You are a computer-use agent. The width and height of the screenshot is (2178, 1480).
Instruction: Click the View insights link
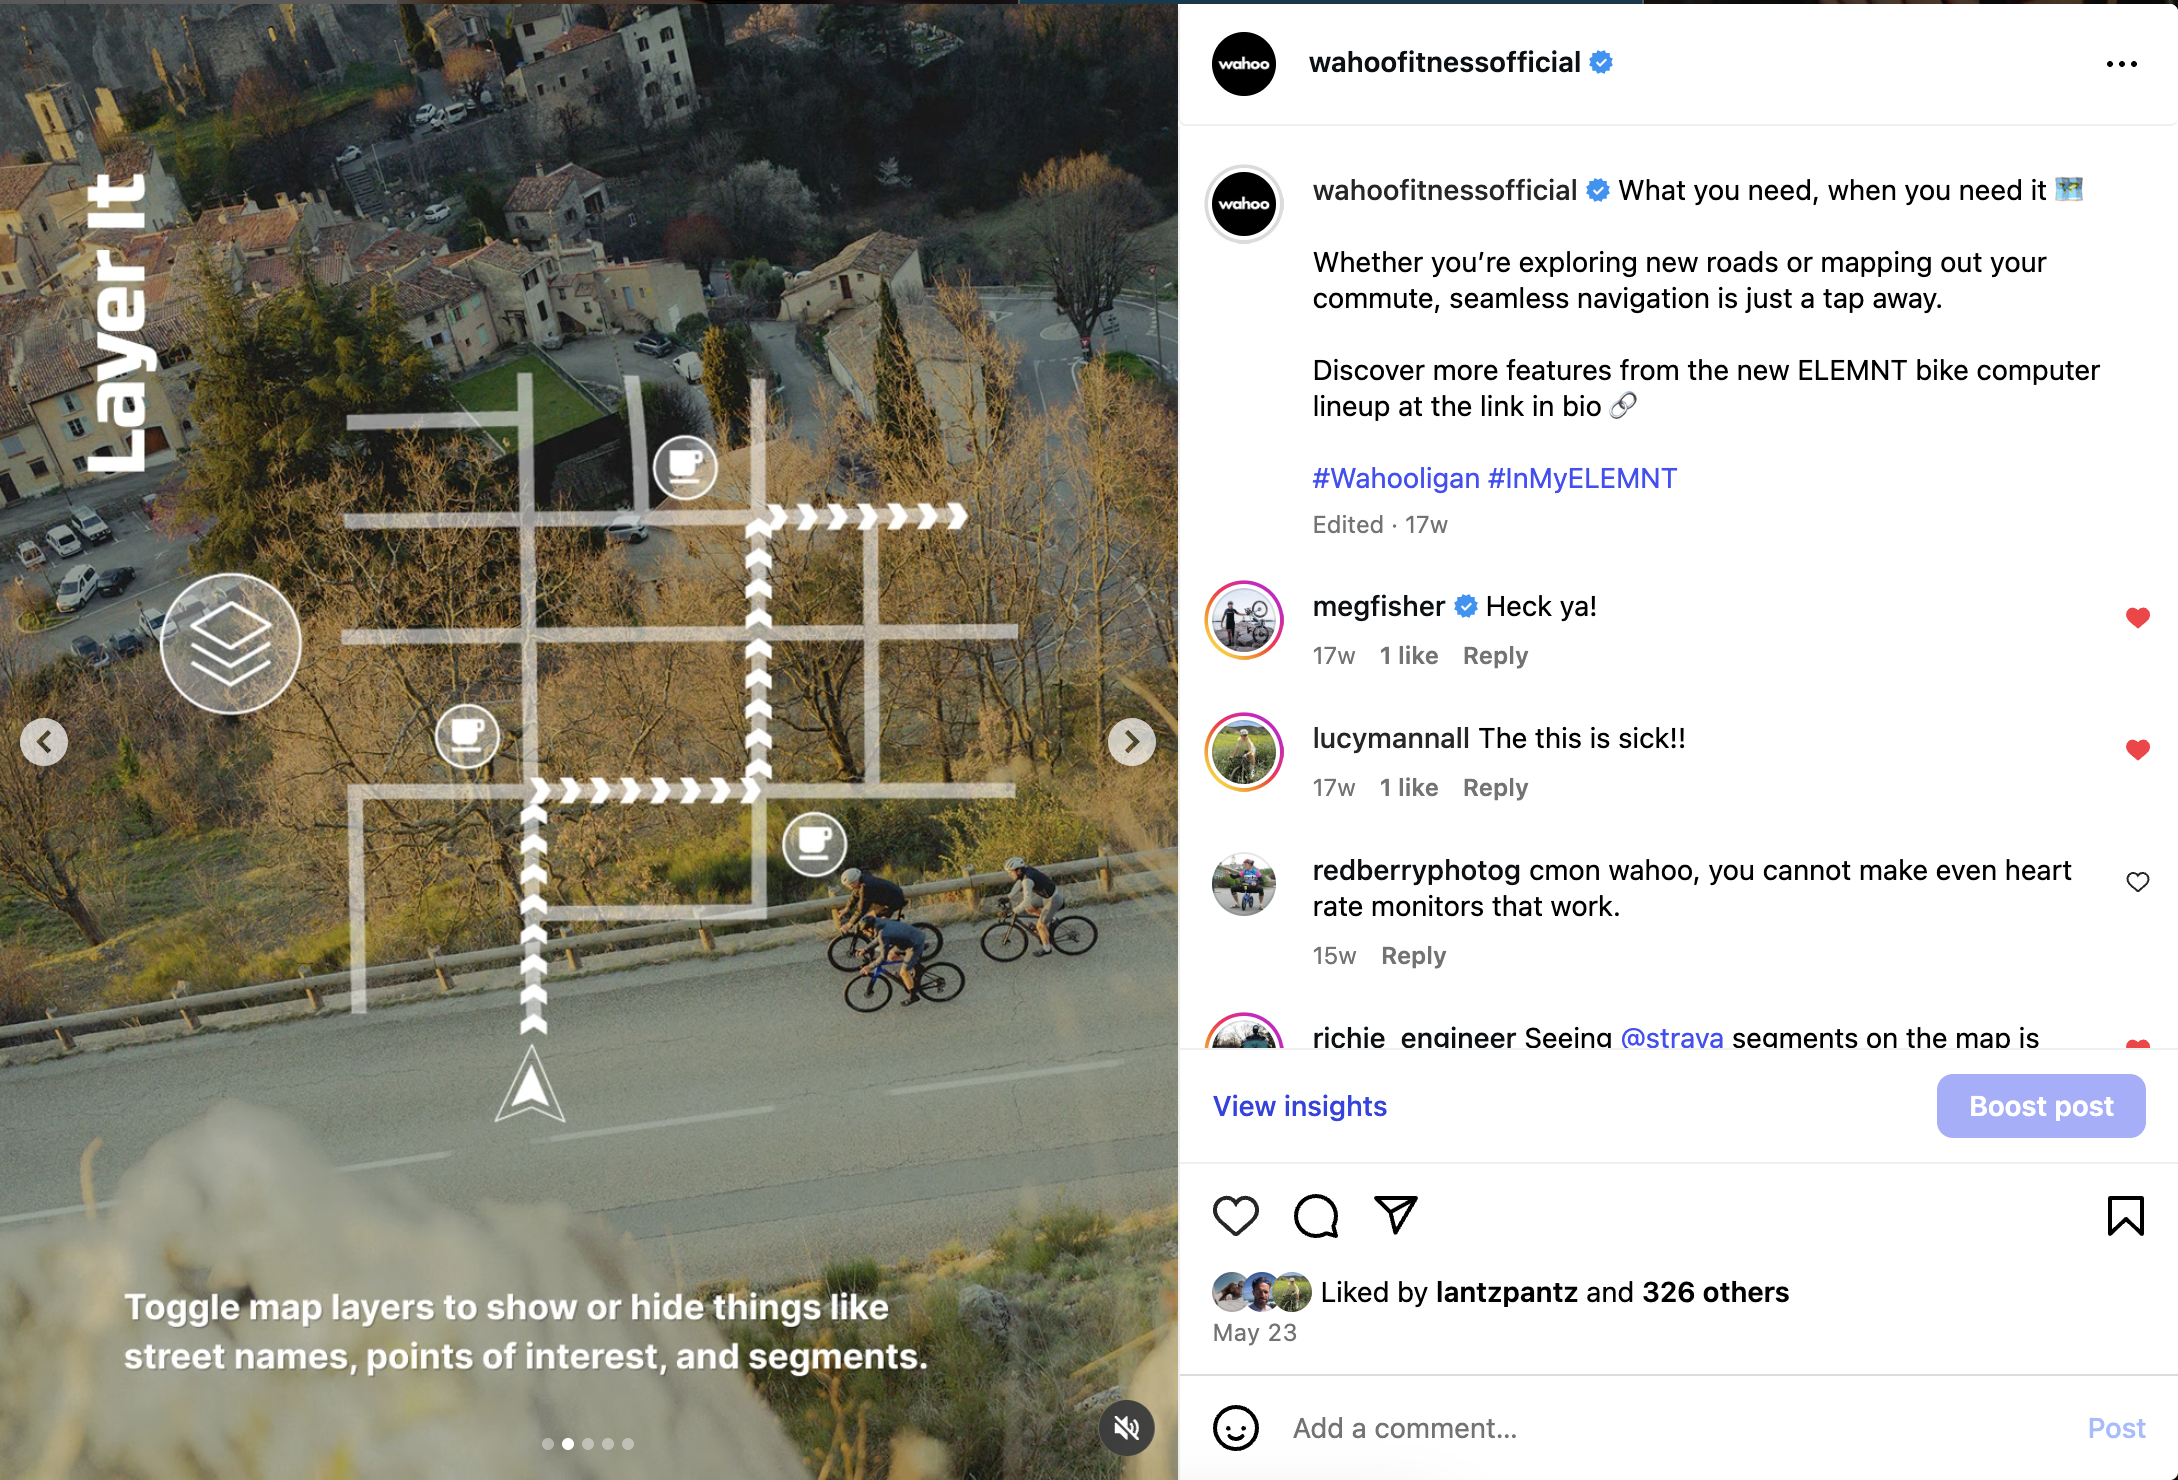[1300, 1106]
